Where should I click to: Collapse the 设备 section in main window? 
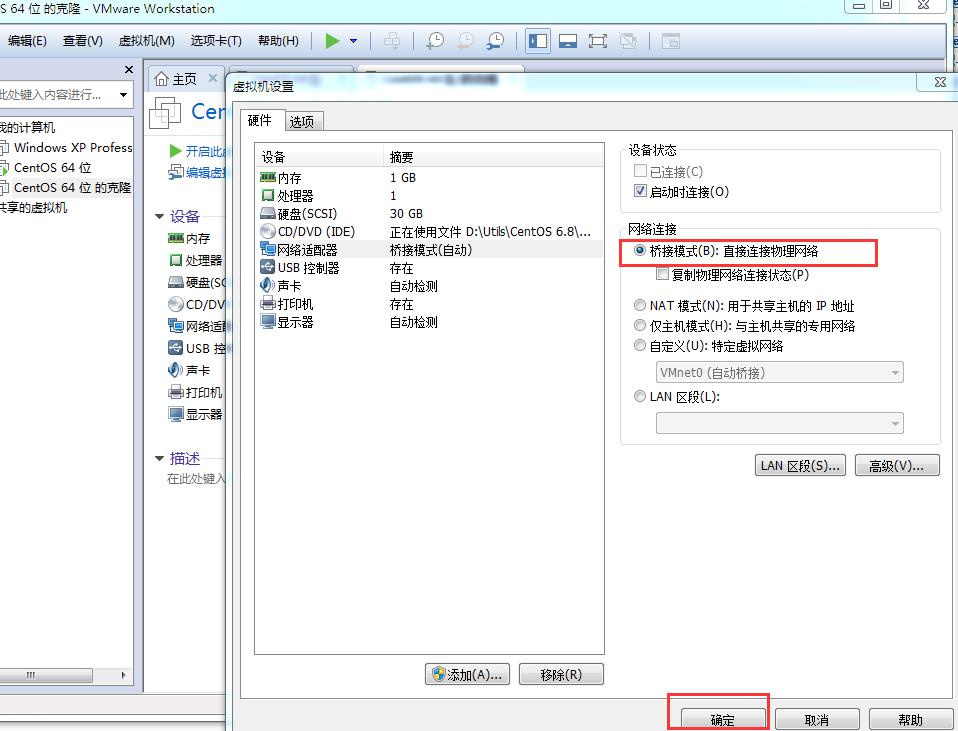[159, 216]
